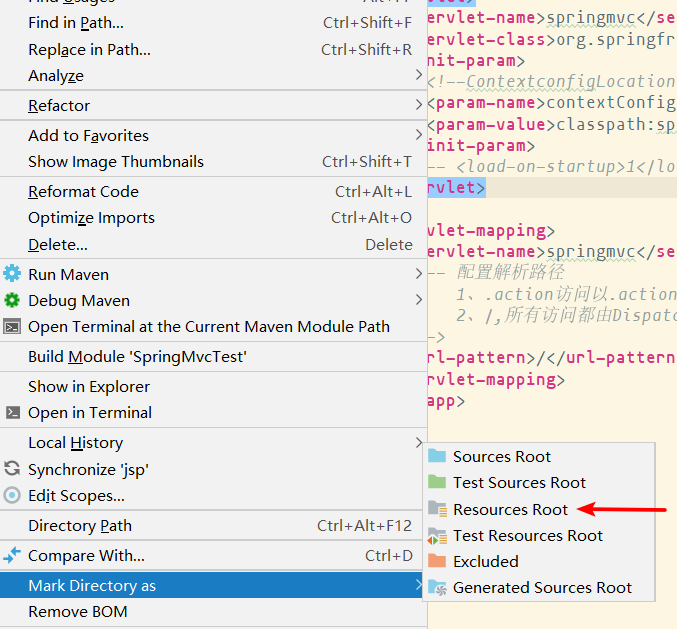677x629 pixels.
Task: Click the Synchronize 'jsp' refresh icon
Action: (x=12, y=469)
